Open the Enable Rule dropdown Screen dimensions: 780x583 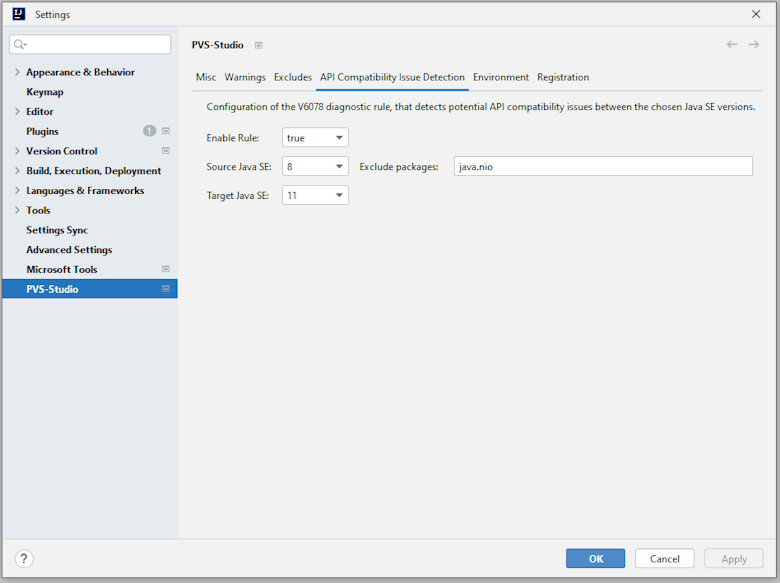pyautogui.click(x=315, y=138)
